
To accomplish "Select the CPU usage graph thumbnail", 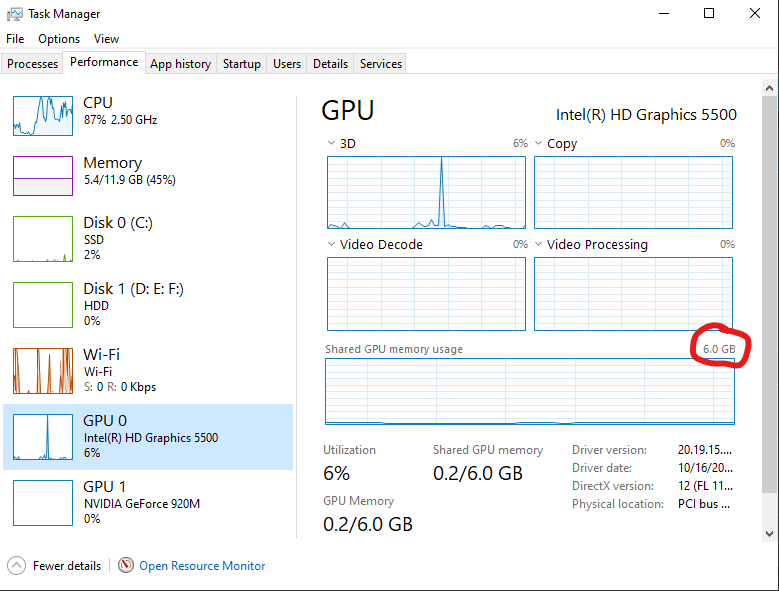I will click(43, 116).
